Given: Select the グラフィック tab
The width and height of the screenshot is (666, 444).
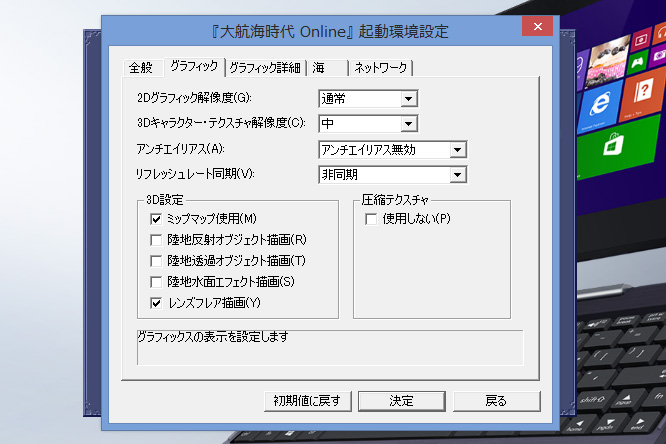Looking at the screenshot, I should click(194, 66).
